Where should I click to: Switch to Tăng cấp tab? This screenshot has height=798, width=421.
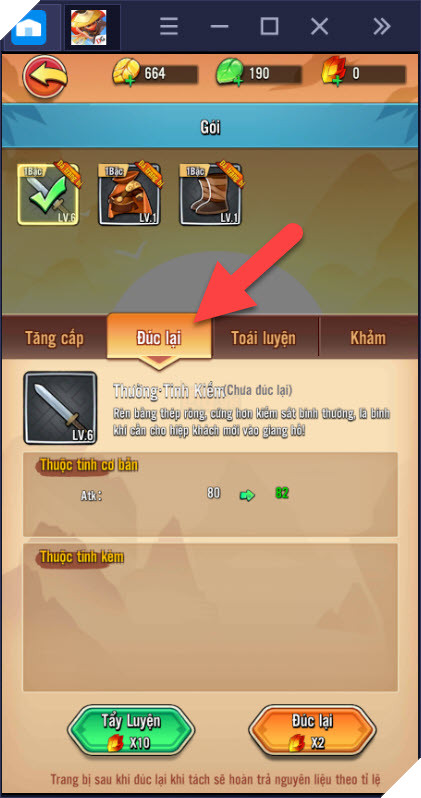[x=54, y=338]
